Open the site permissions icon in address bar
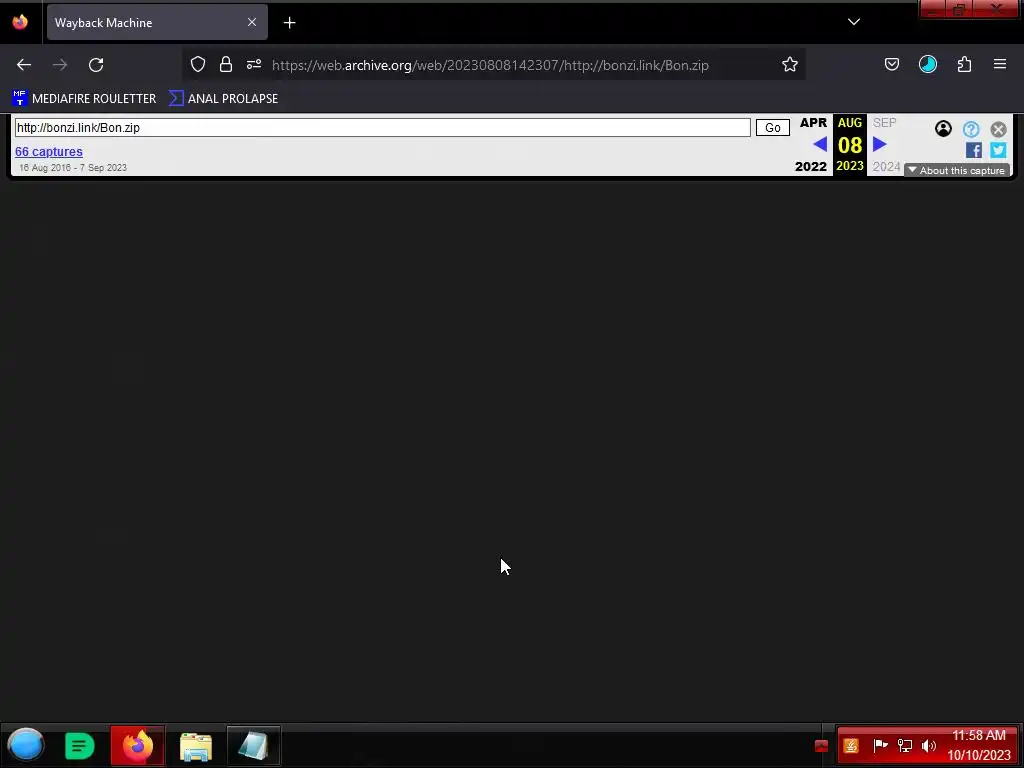 click(x=254, y=64)
